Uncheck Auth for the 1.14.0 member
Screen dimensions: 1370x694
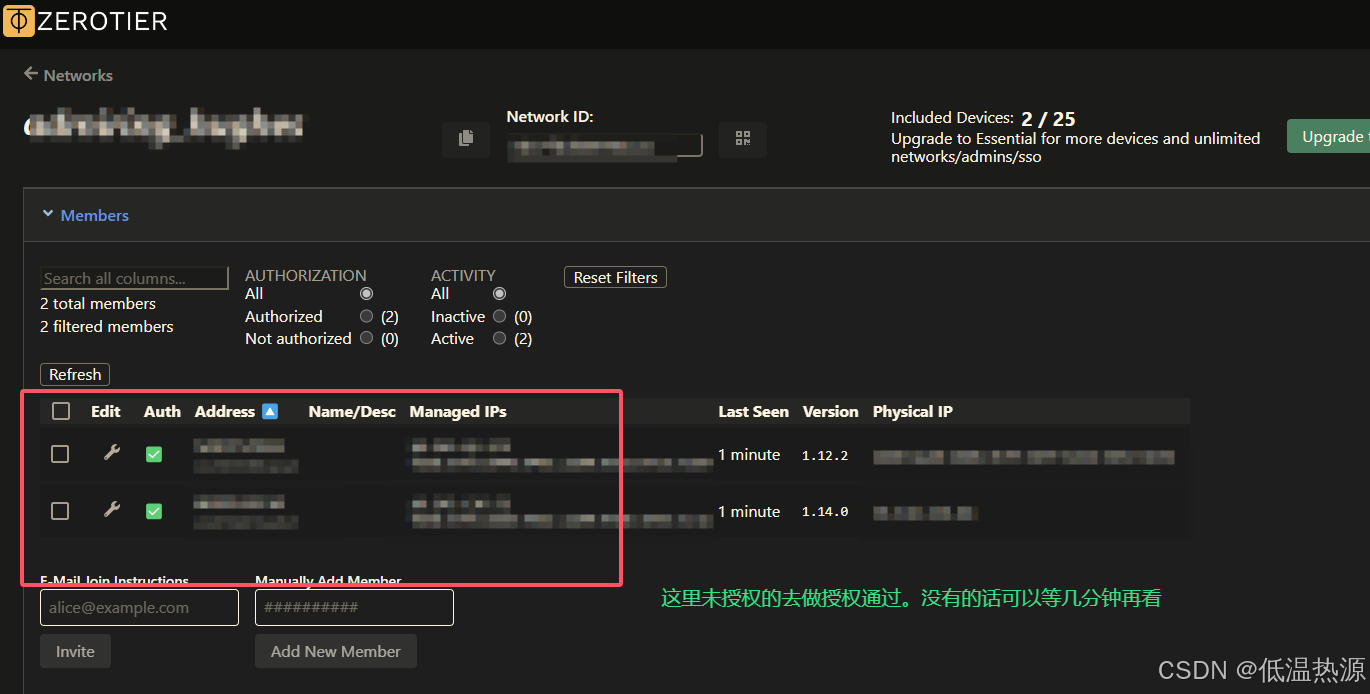coord(153,511)
